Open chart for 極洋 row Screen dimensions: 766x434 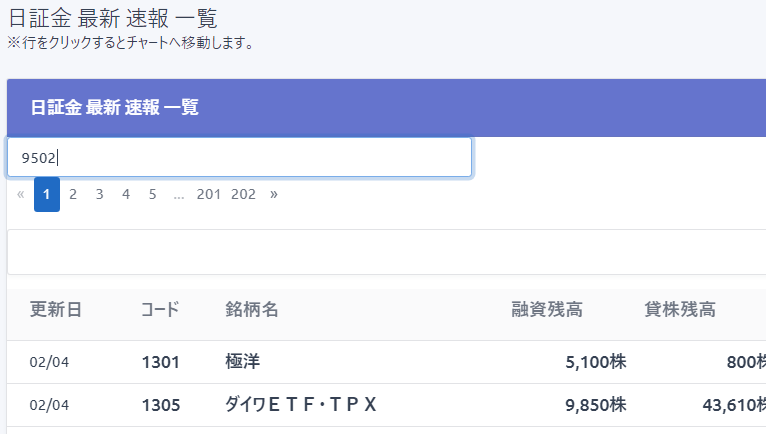pos(243,362)
